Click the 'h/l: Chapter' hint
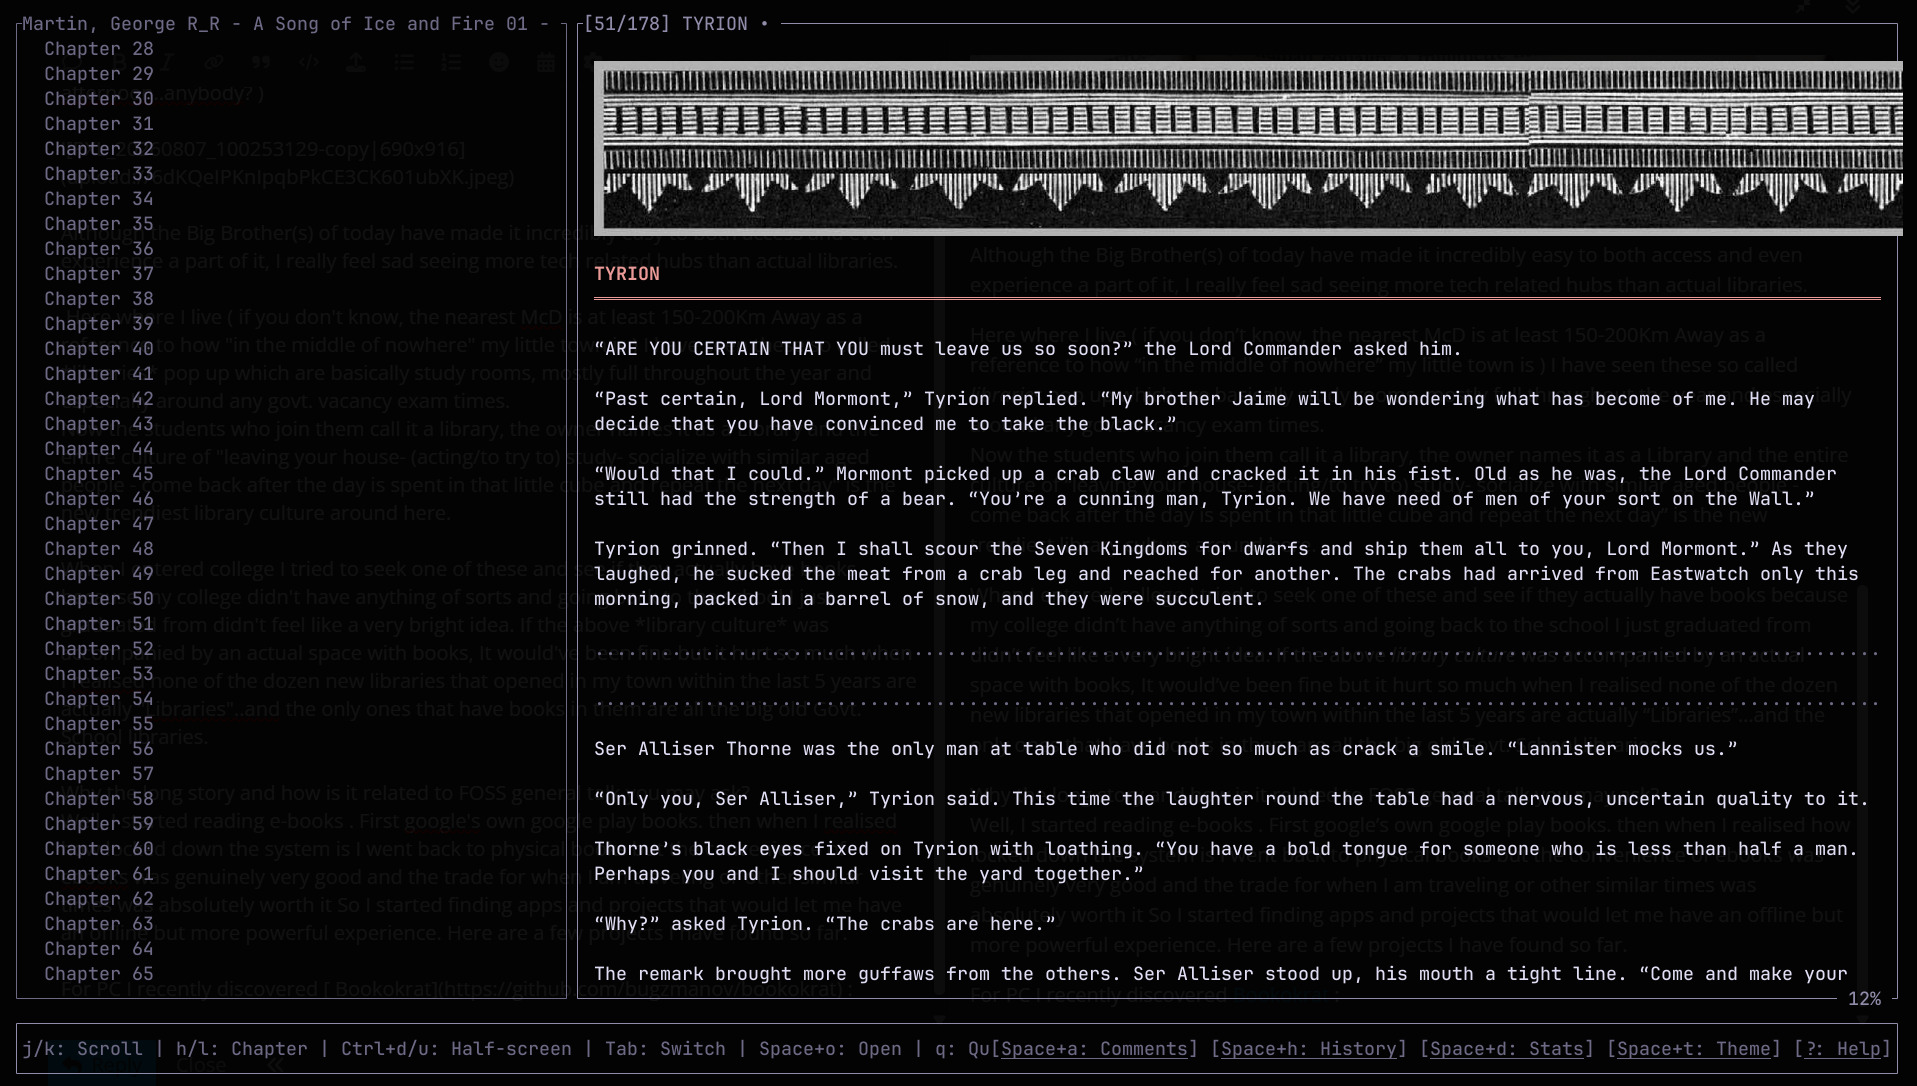Image resolution: width=1917 pixels, height=1086 pixels. click(242, 1049)
